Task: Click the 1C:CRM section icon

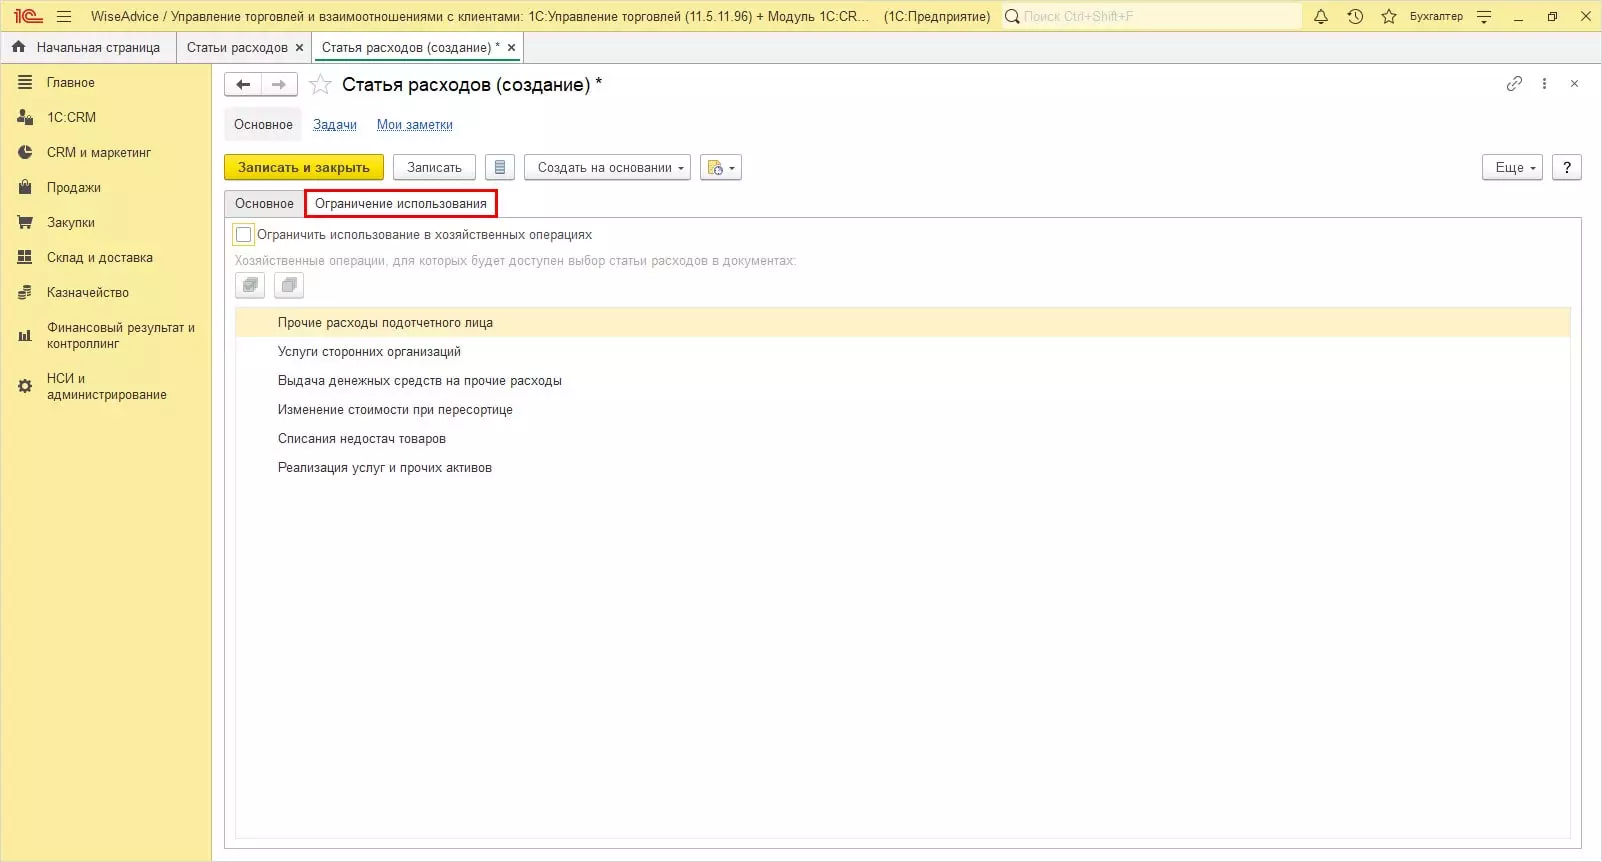Action: click(25, 117)
